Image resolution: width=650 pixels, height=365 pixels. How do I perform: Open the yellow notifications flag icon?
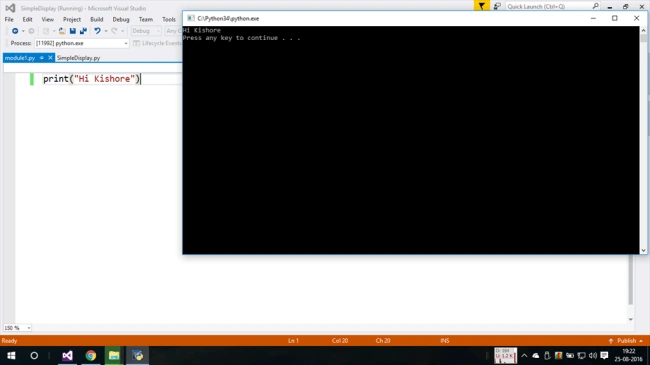(482, 6)
